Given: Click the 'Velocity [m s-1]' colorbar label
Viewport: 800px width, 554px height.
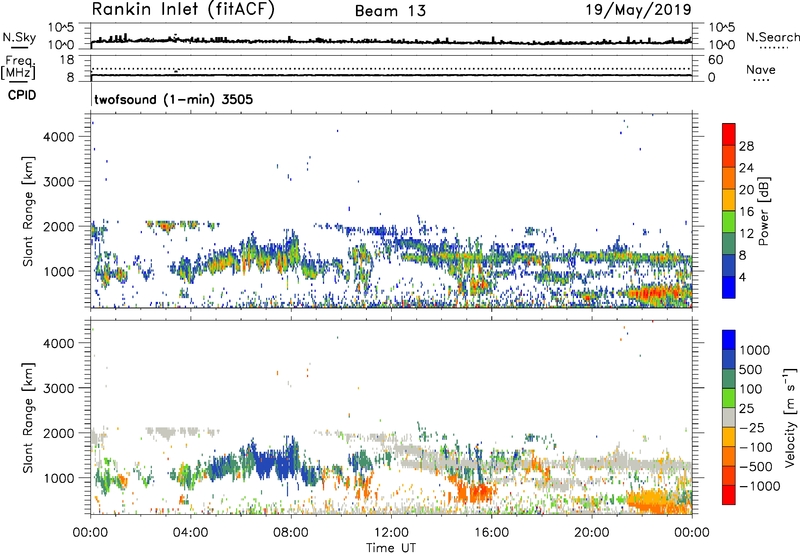Looking at the screenshot, I should coord(790,417).
